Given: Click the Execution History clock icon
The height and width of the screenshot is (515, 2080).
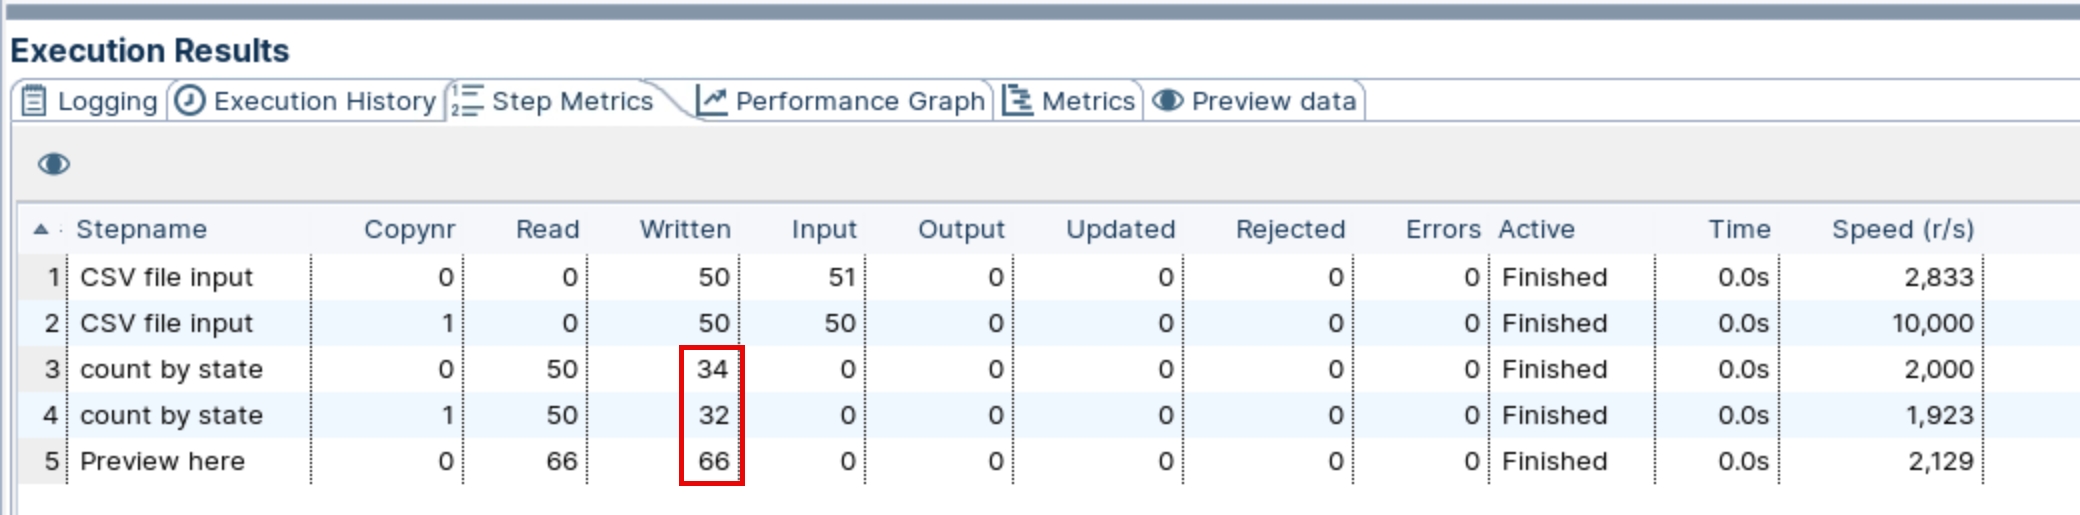Looking at the screenshot, I should [189, 101].
